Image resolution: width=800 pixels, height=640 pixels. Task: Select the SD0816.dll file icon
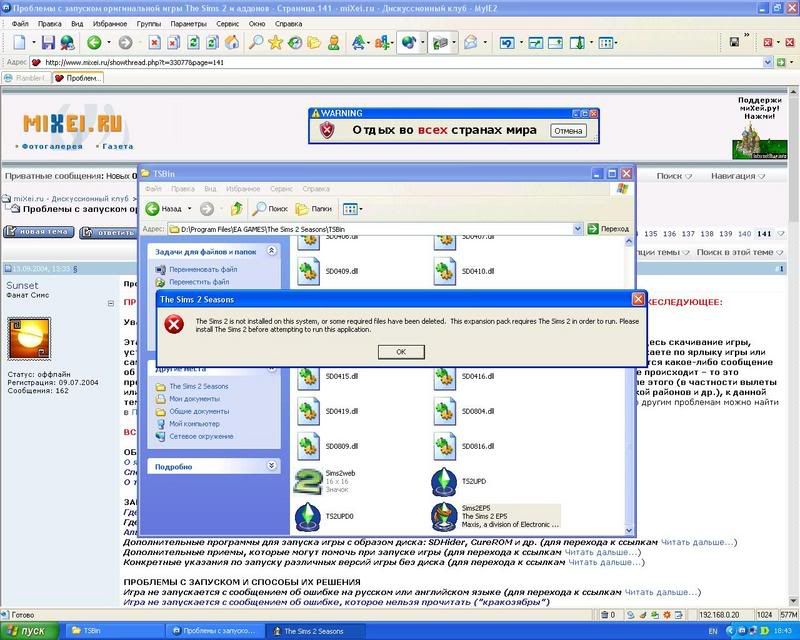[x=444, y=446]
